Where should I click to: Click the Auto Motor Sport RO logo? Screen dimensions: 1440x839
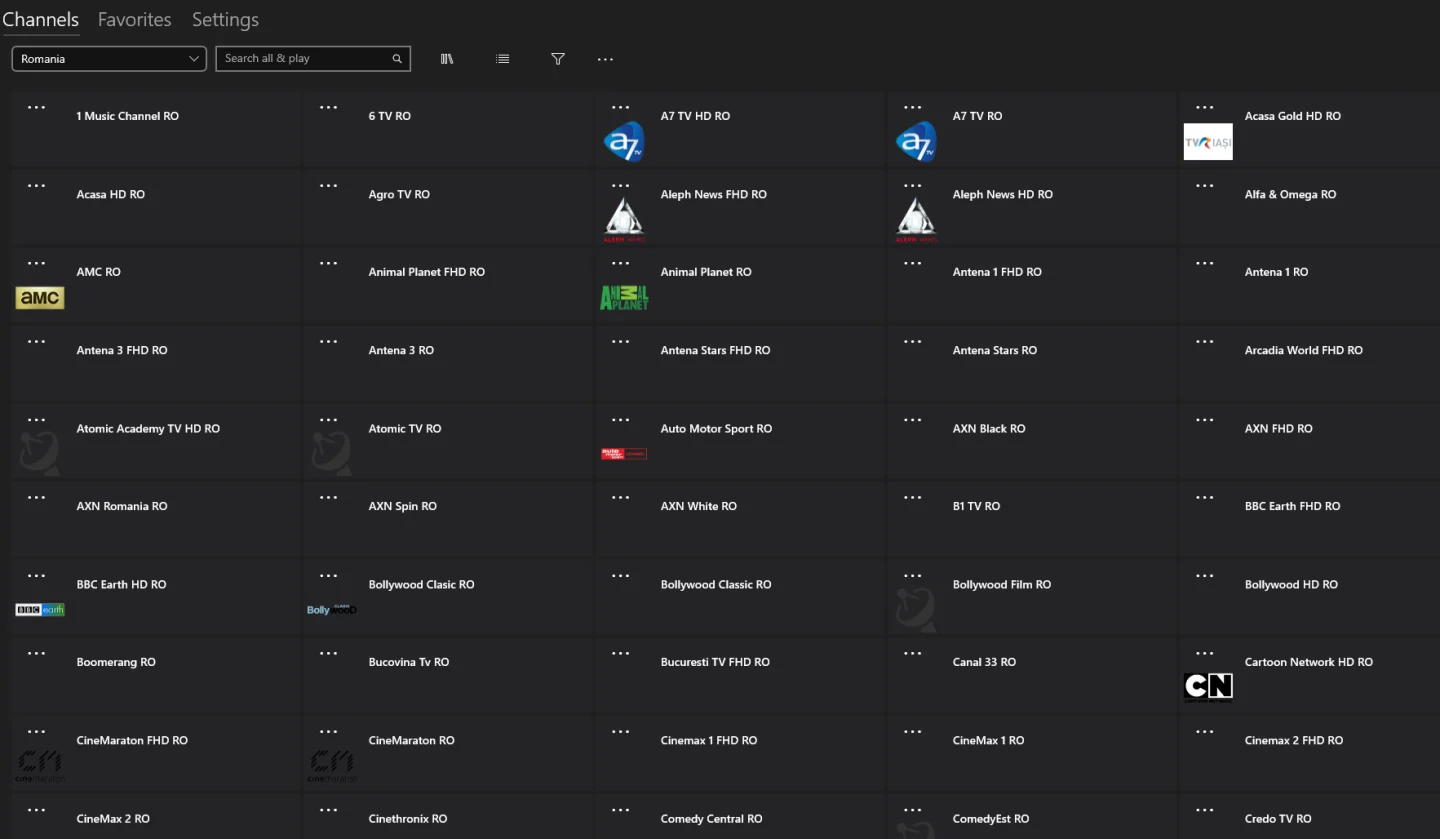624,454
